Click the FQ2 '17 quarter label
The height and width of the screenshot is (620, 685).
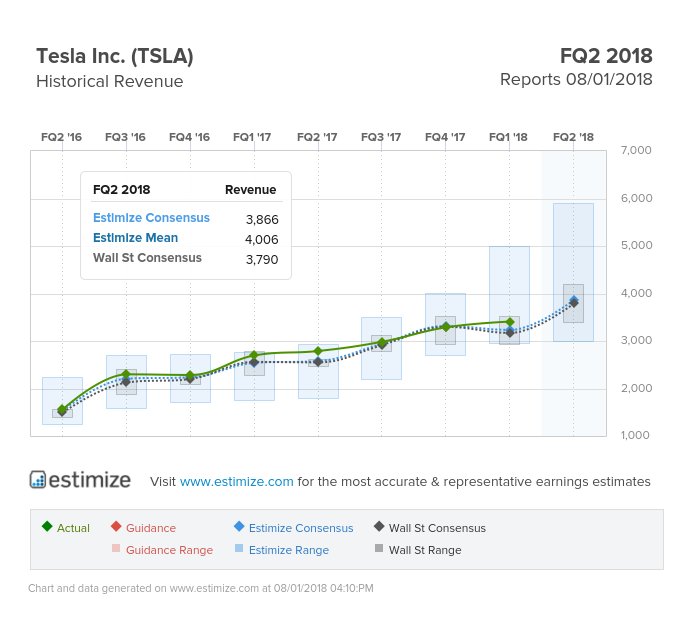pyautogui.click(x=317, y=137)
